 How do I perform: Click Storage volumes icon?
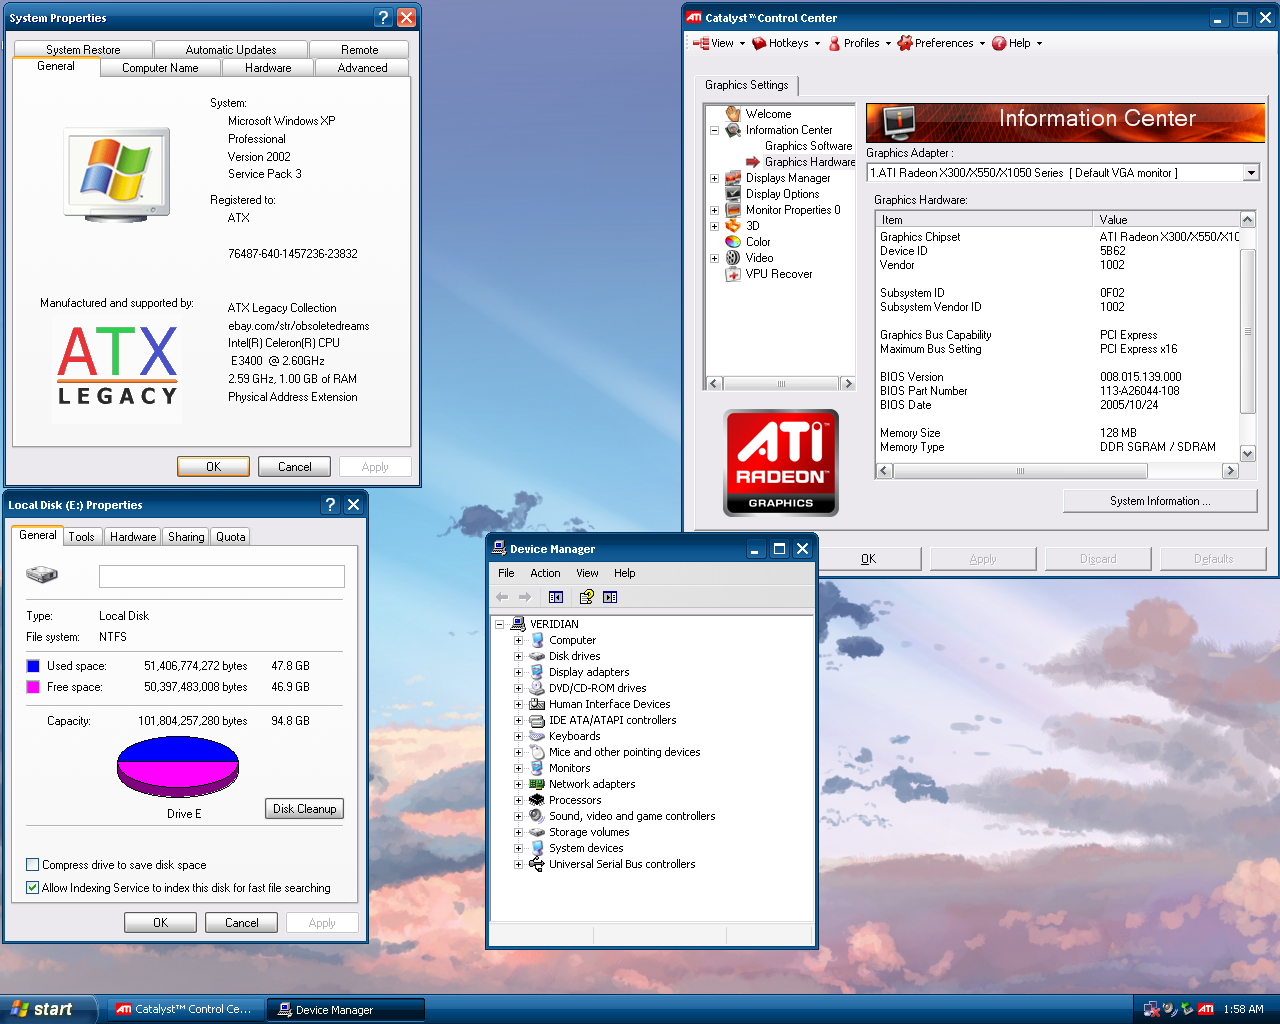(537, 832)
